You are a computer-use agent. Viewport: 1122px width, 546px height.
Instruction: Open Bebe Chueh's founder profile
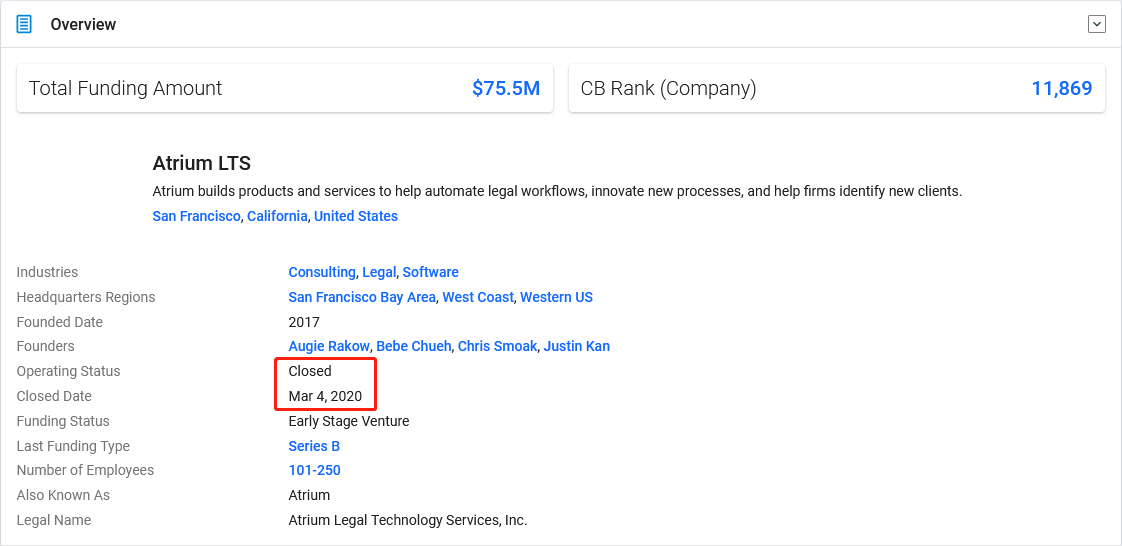[414, 346]
